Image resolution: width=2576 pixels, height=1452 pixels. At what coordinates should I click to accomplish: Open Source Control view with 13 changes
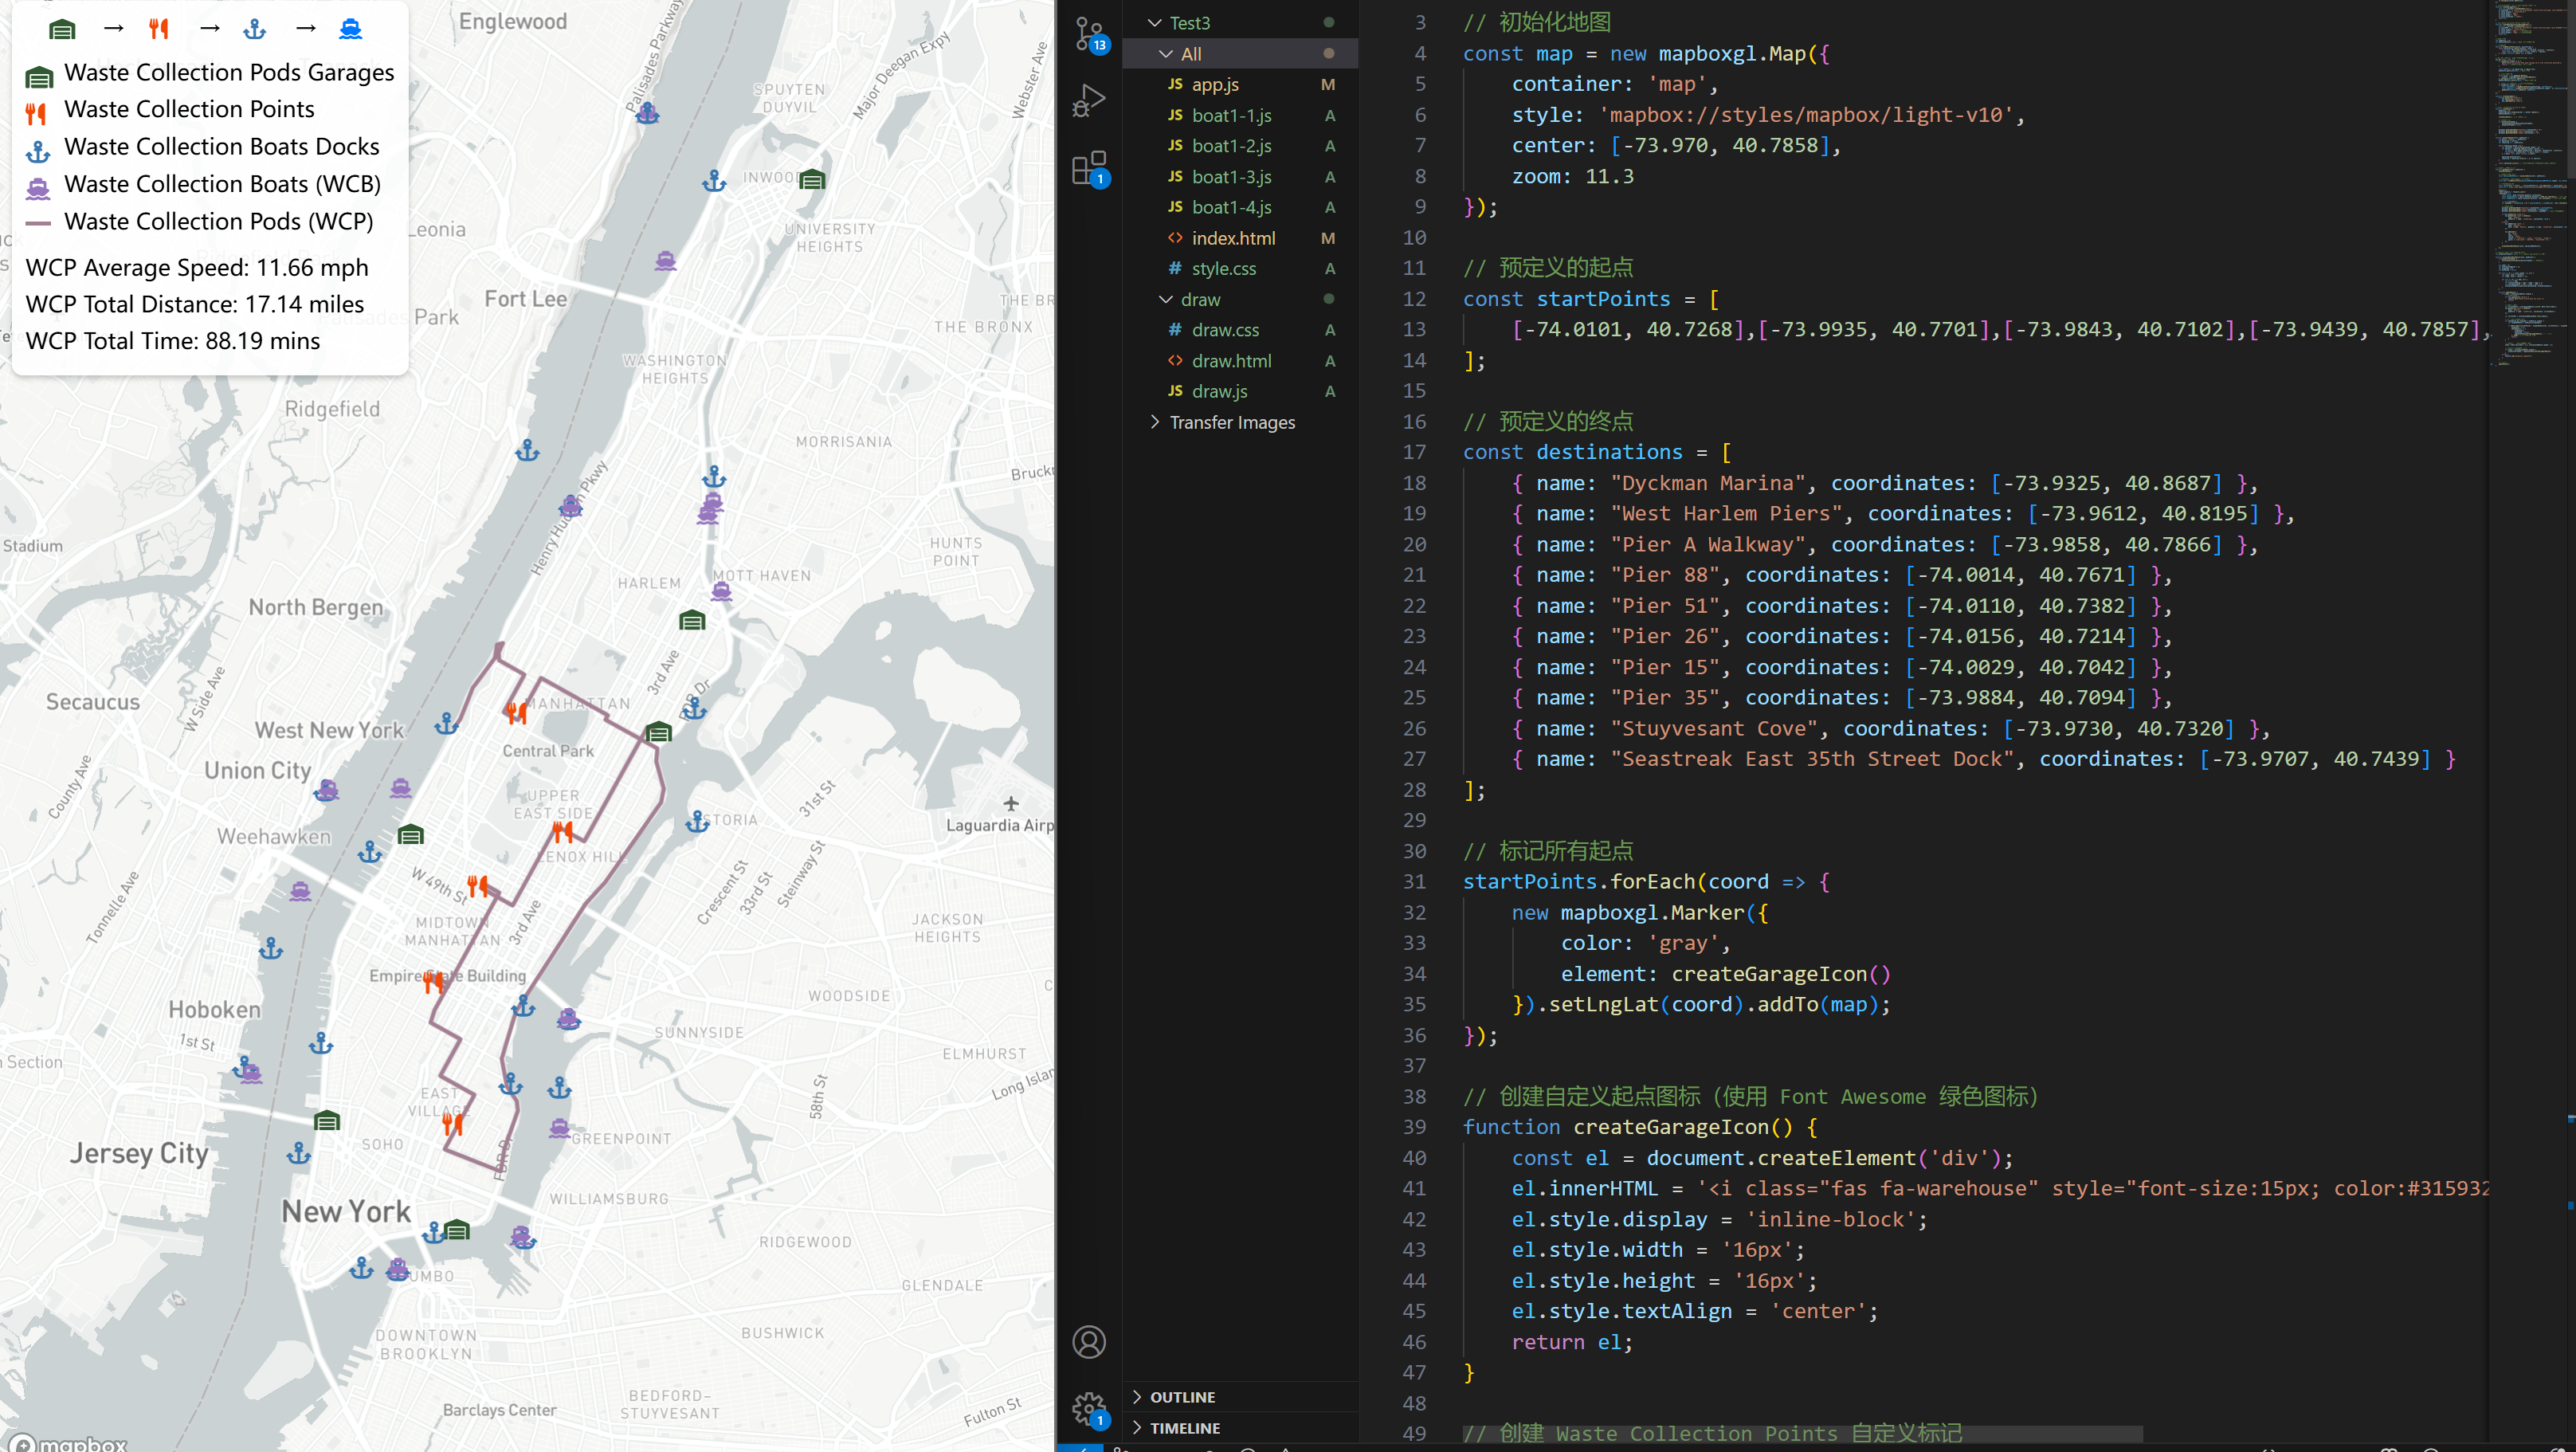pos(1090,35)
